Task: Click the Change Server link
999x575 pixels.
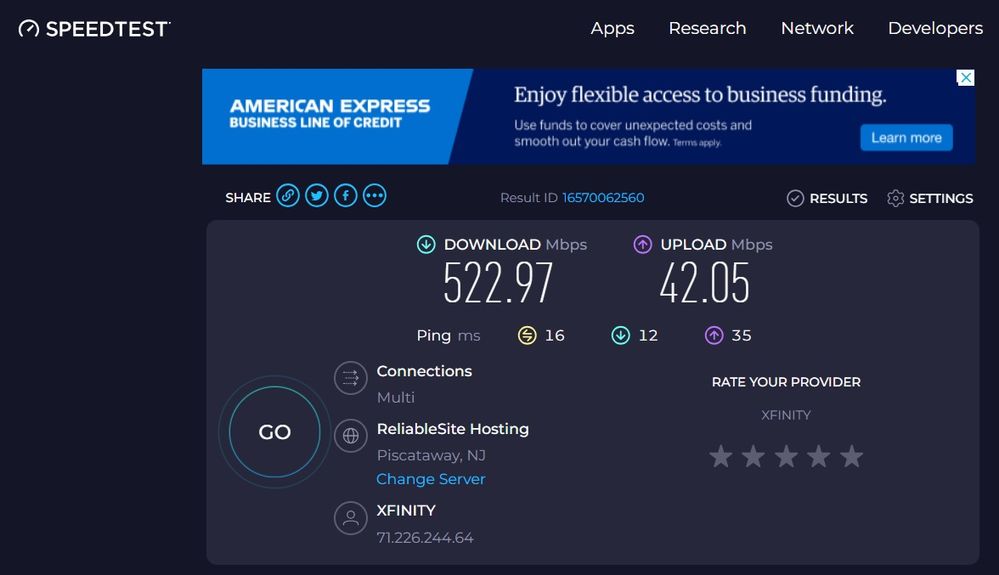Action: pyautogui.click(x=431, y=479)
